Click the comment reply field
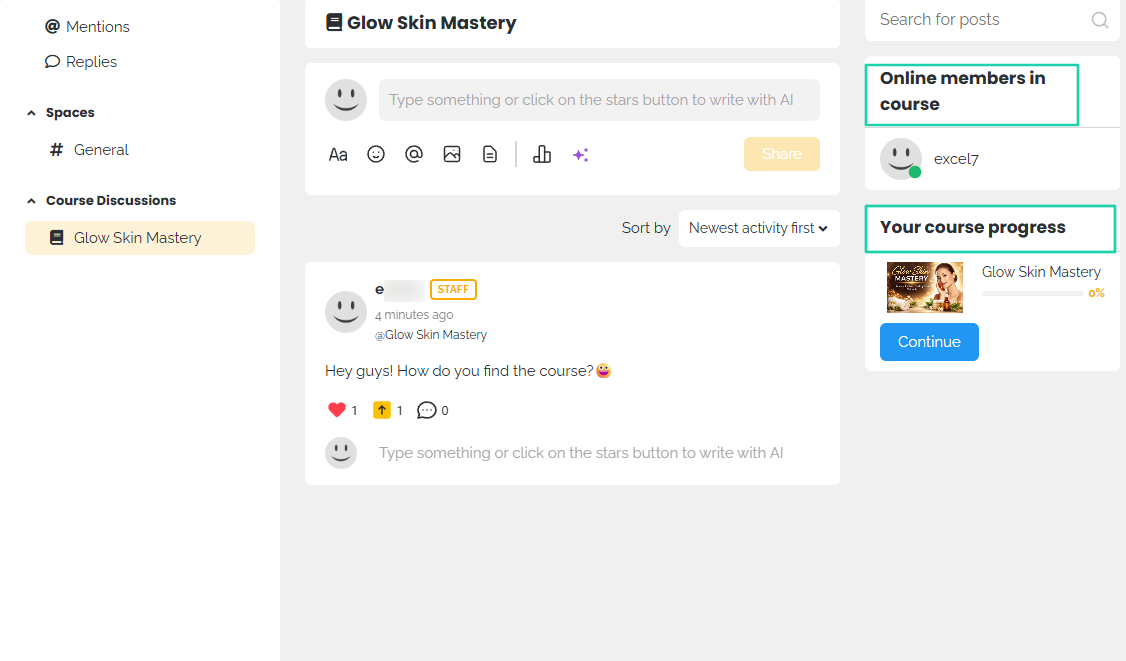This screenshot has width=1126, height=661. (581, 453)
